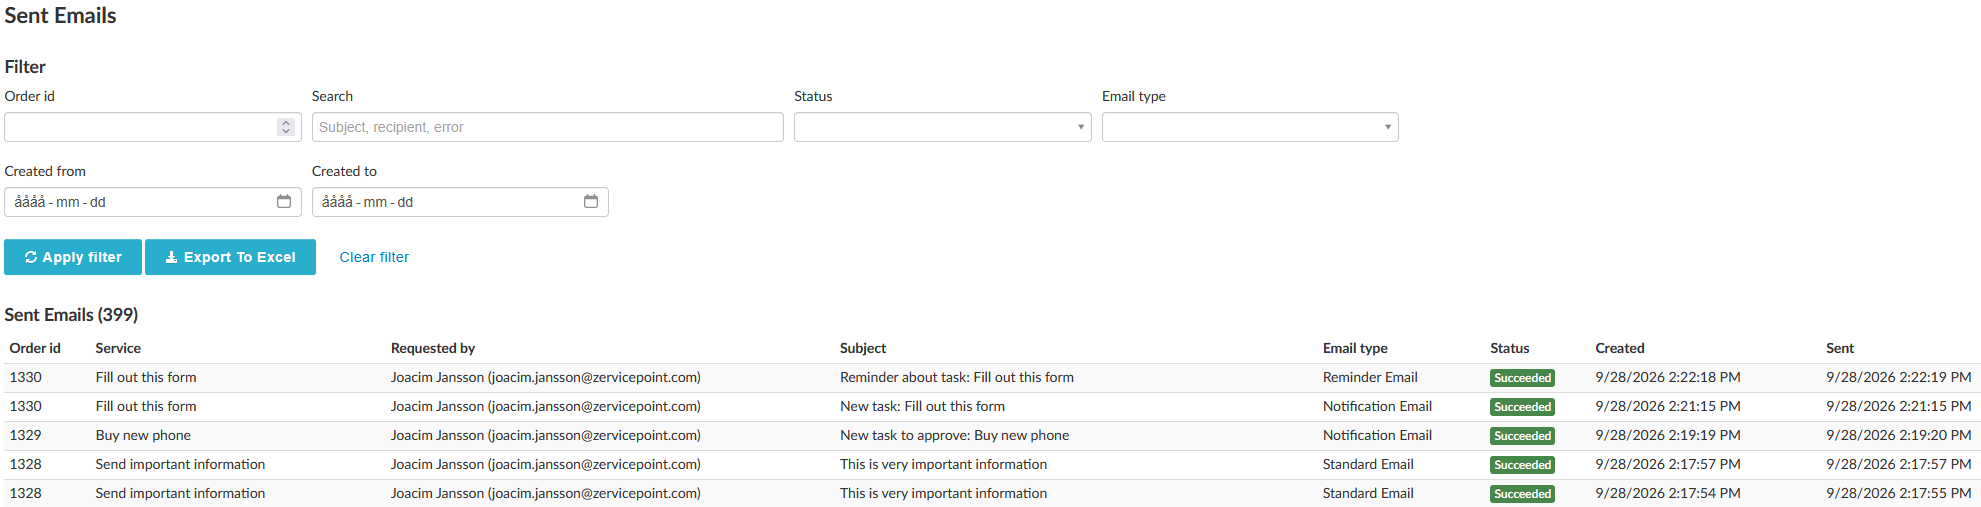This screenshot has width=1981, height=507.
Task: Click subject 'New task: Fill out this form'
Action: coord(922,406)
